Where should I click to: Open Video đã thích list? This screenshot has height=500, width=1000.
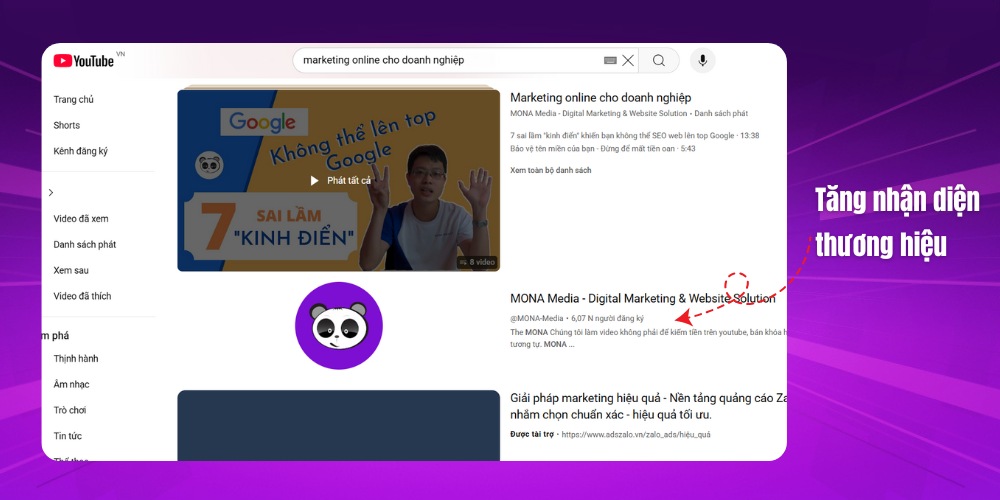click(82, 296)
